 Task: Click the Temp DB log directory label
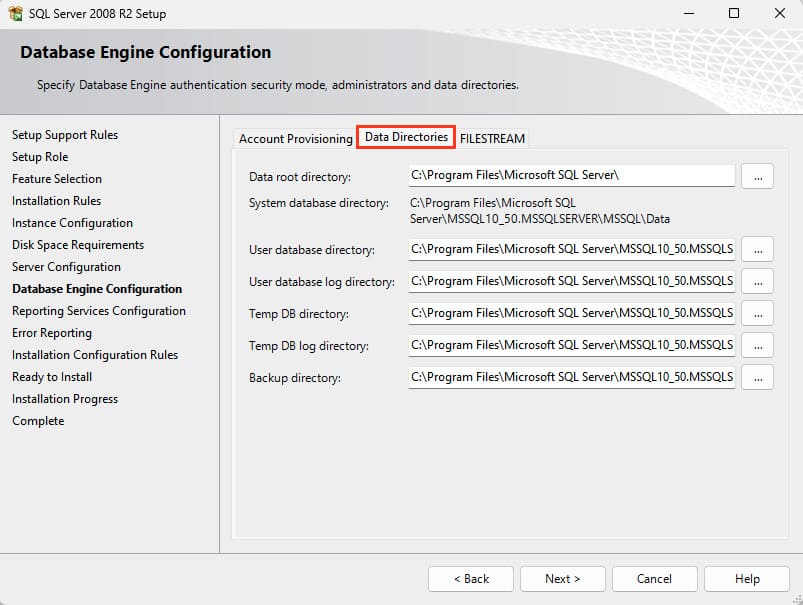309,346
